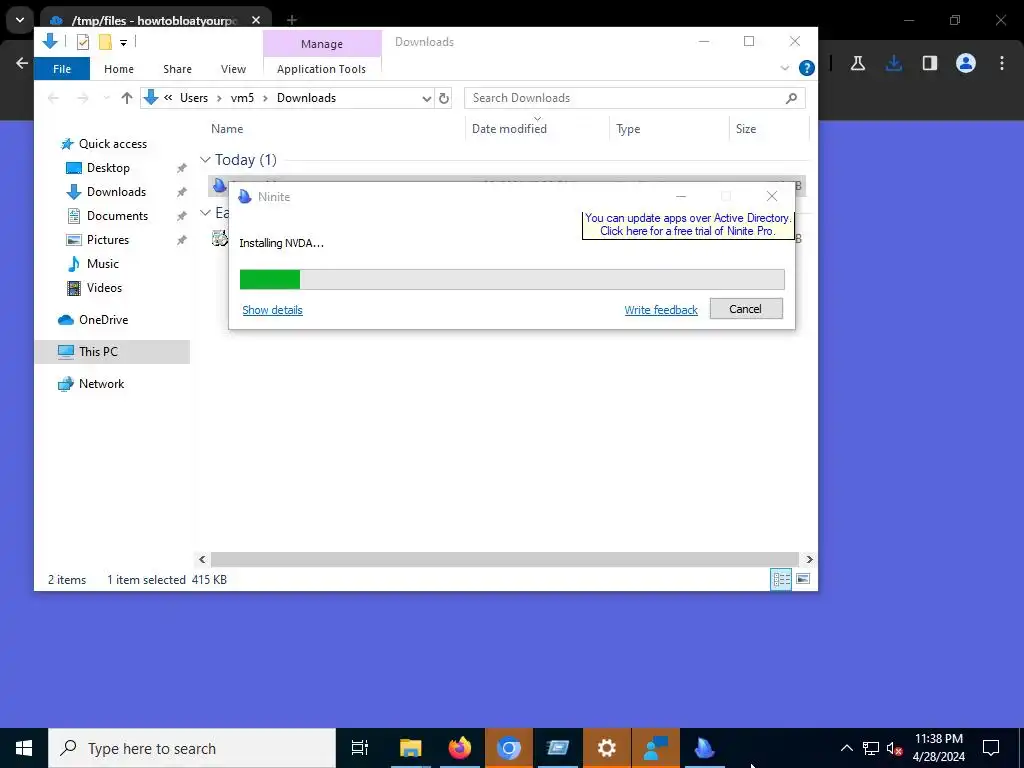Open Desktop in the navigation pane
Viewport: 1024px width, 768px height.
click(108, 168)
